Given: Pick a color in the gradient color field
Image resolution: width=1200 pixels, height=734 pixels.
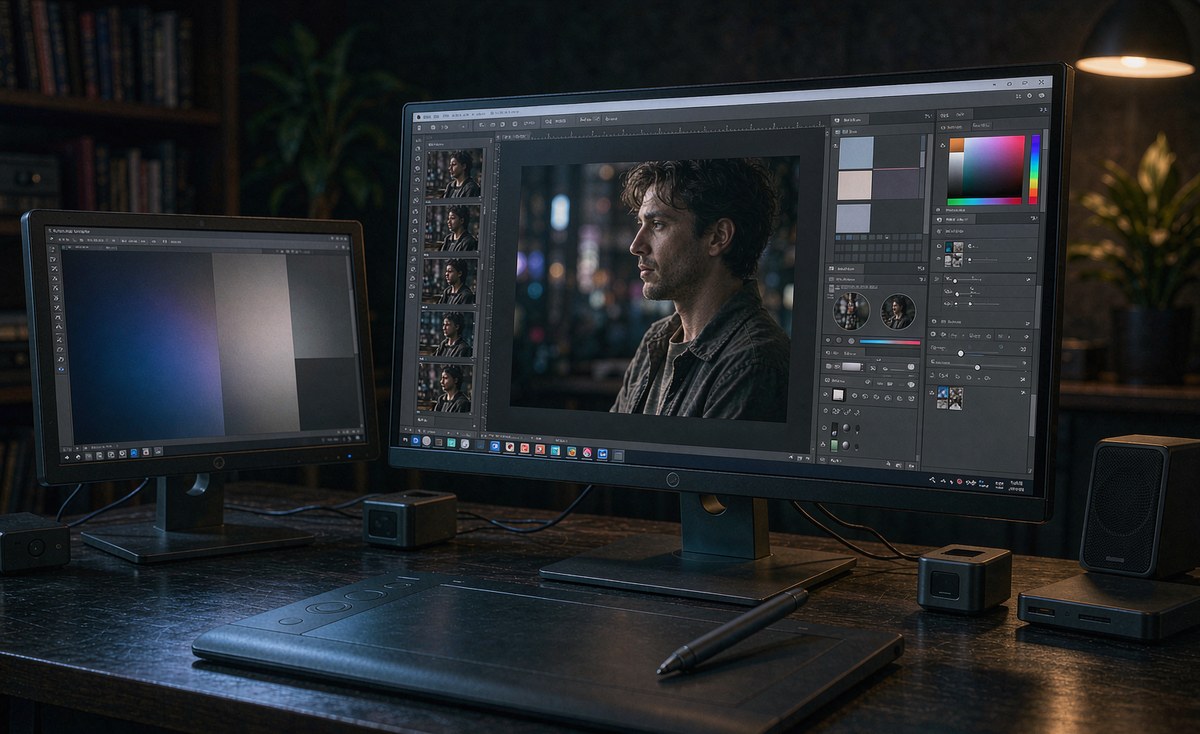Looking at the screenshot, I should (986, 169).
